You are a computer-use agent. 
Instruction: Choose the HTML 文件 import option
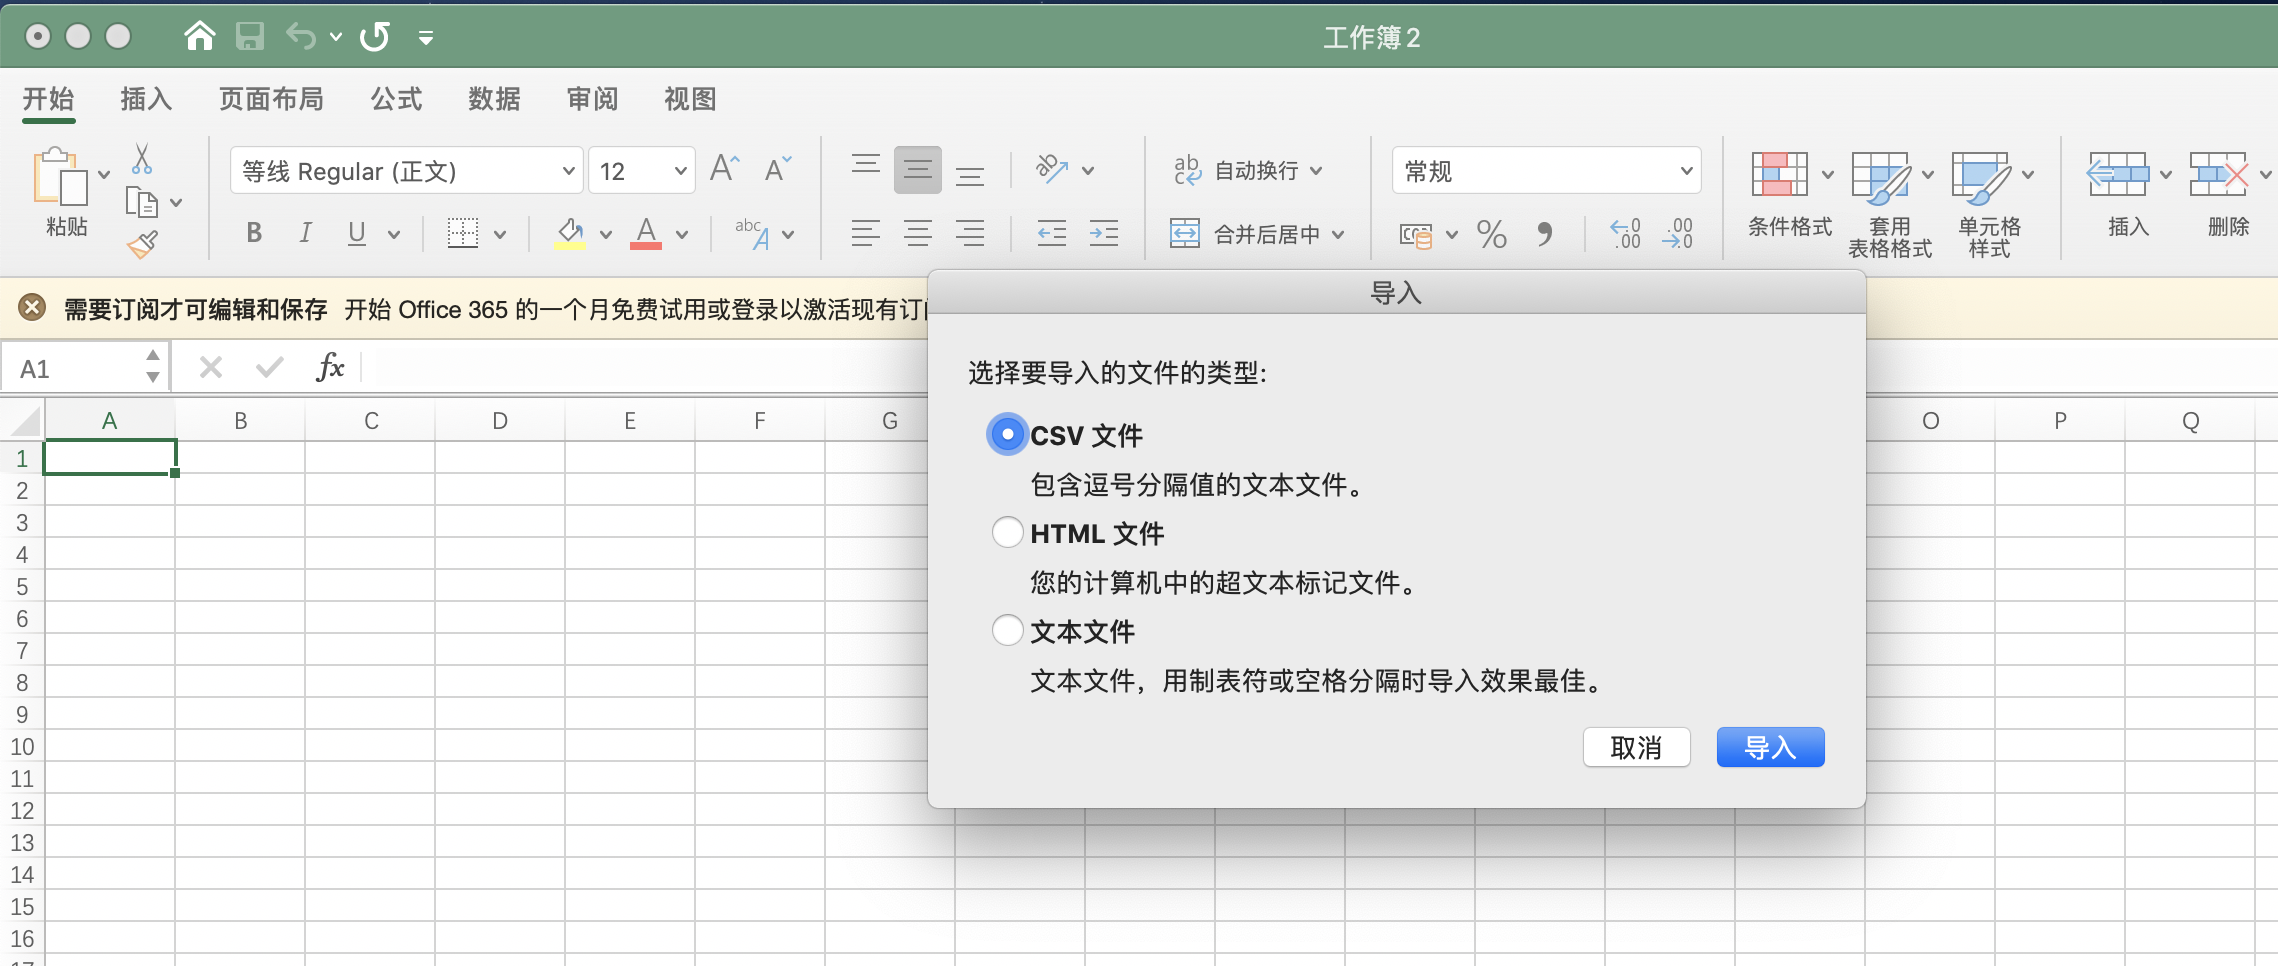pos(1006,532)
